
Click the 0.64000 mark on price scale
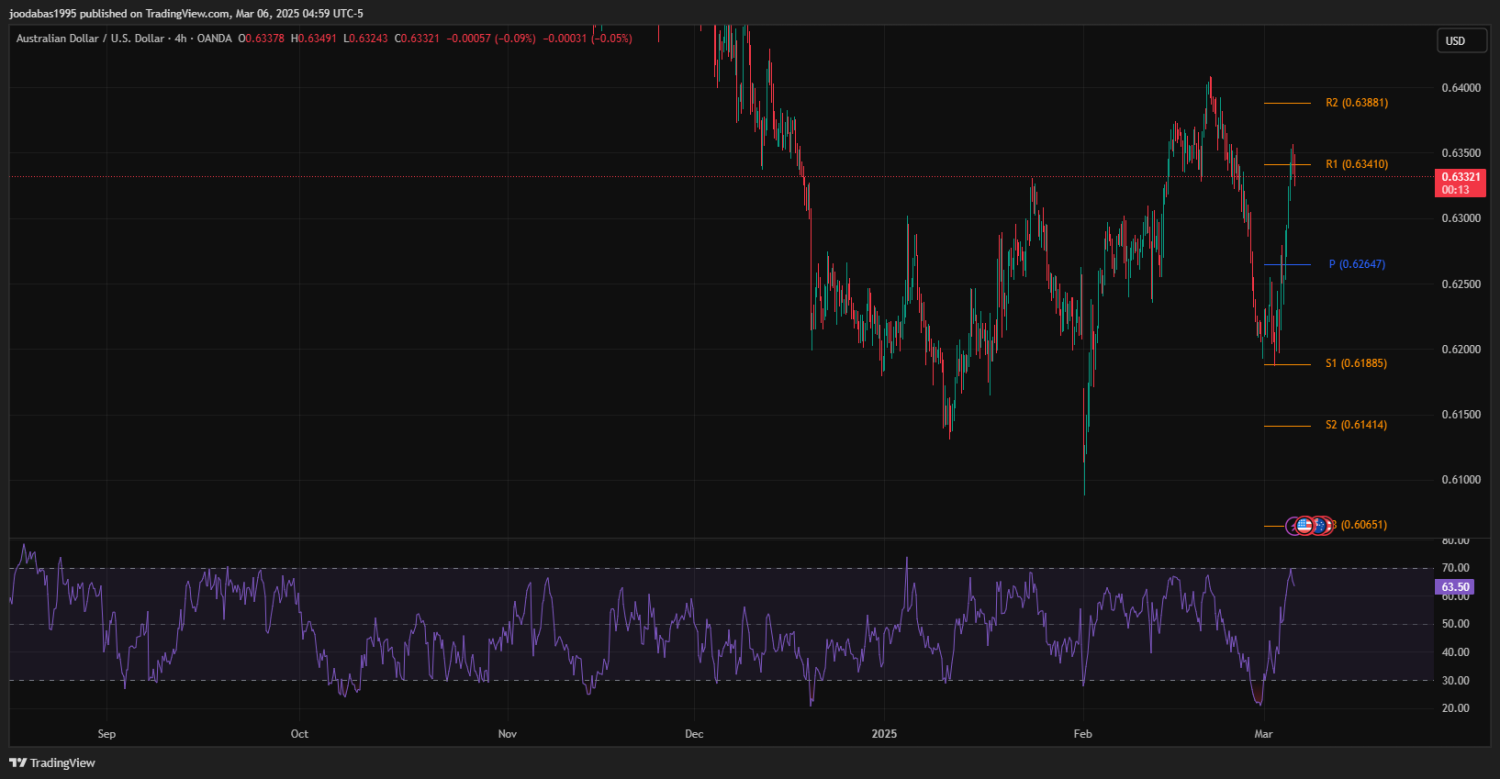point(1462,88)
